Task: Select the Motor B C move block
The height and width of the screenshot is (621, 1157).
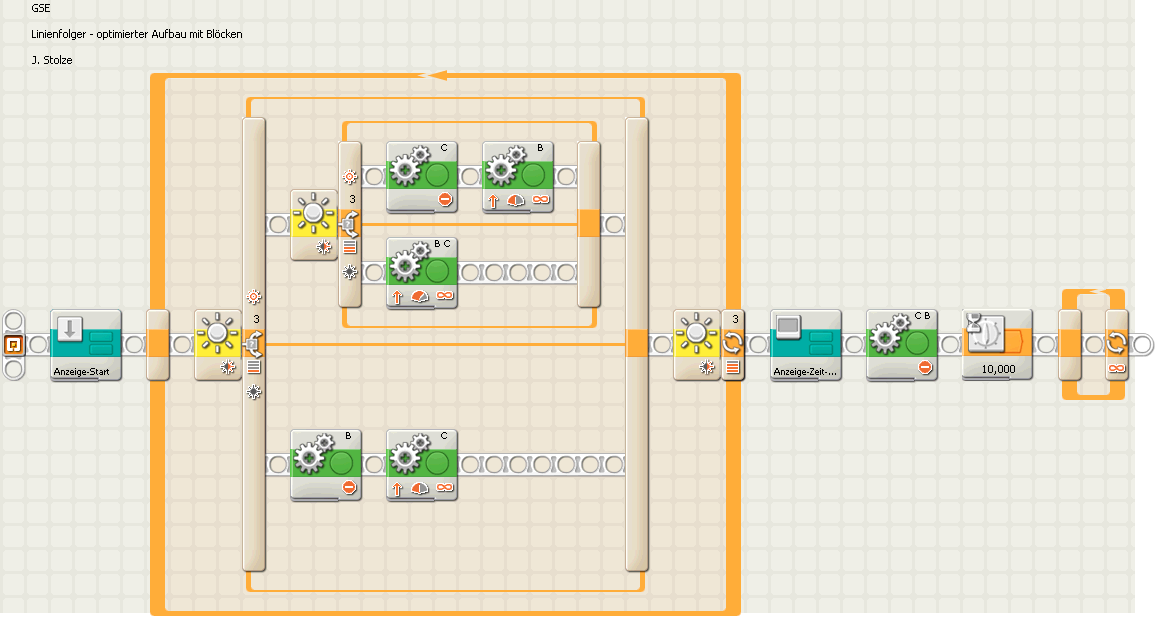Action: tap(421, 272)
